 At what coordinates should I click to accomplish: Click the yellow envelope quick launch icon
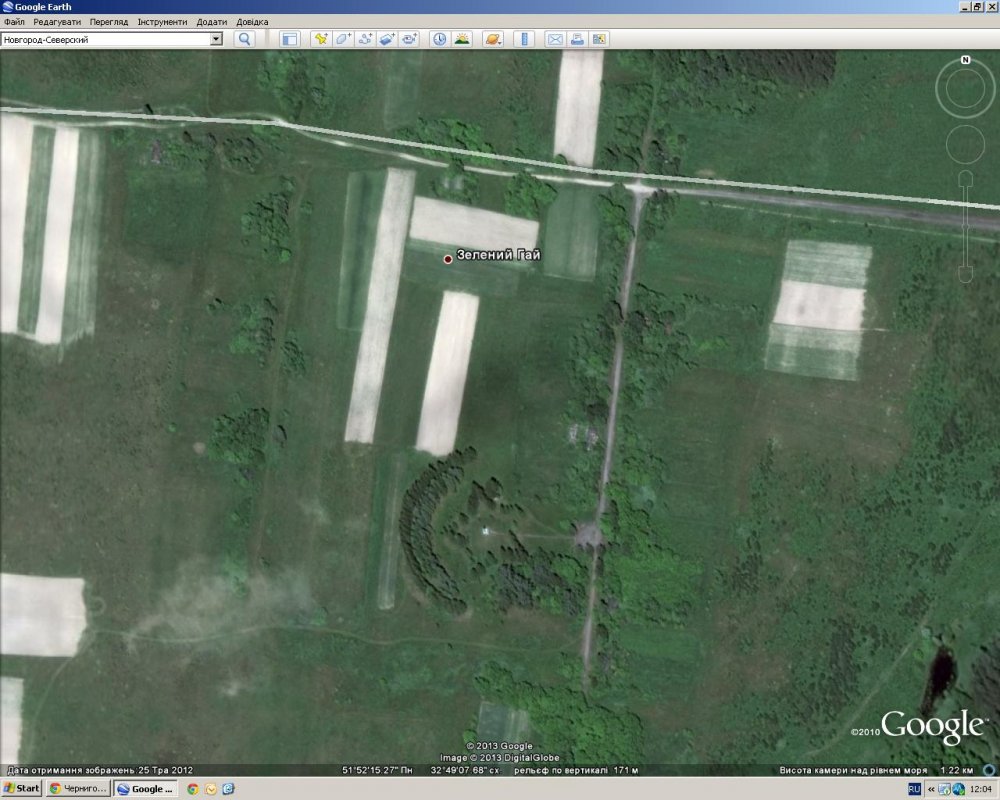(210, 789)
